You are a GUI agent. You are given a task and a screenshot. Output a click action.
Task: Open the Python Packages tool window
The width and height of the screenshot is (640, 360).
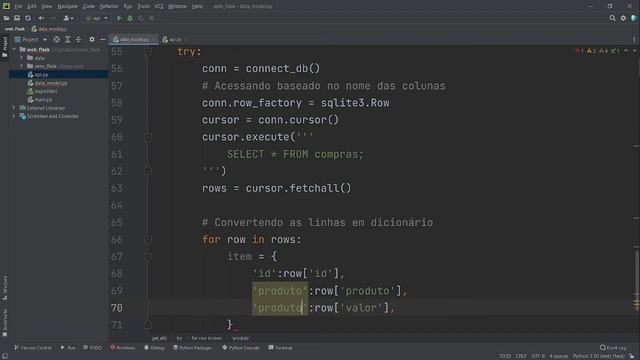pyautogui.click(x=193, y=348)
